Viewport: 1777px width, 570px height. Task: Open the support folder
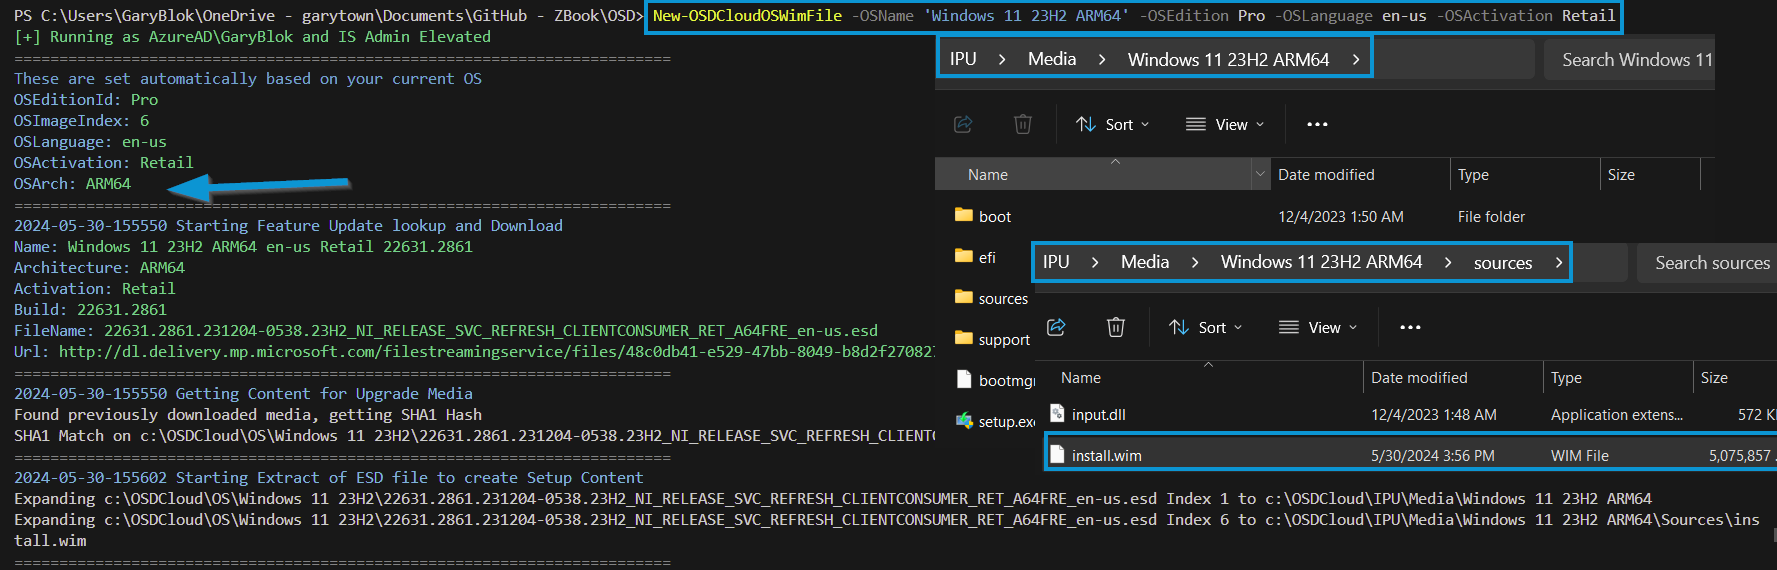(1003, 339)
